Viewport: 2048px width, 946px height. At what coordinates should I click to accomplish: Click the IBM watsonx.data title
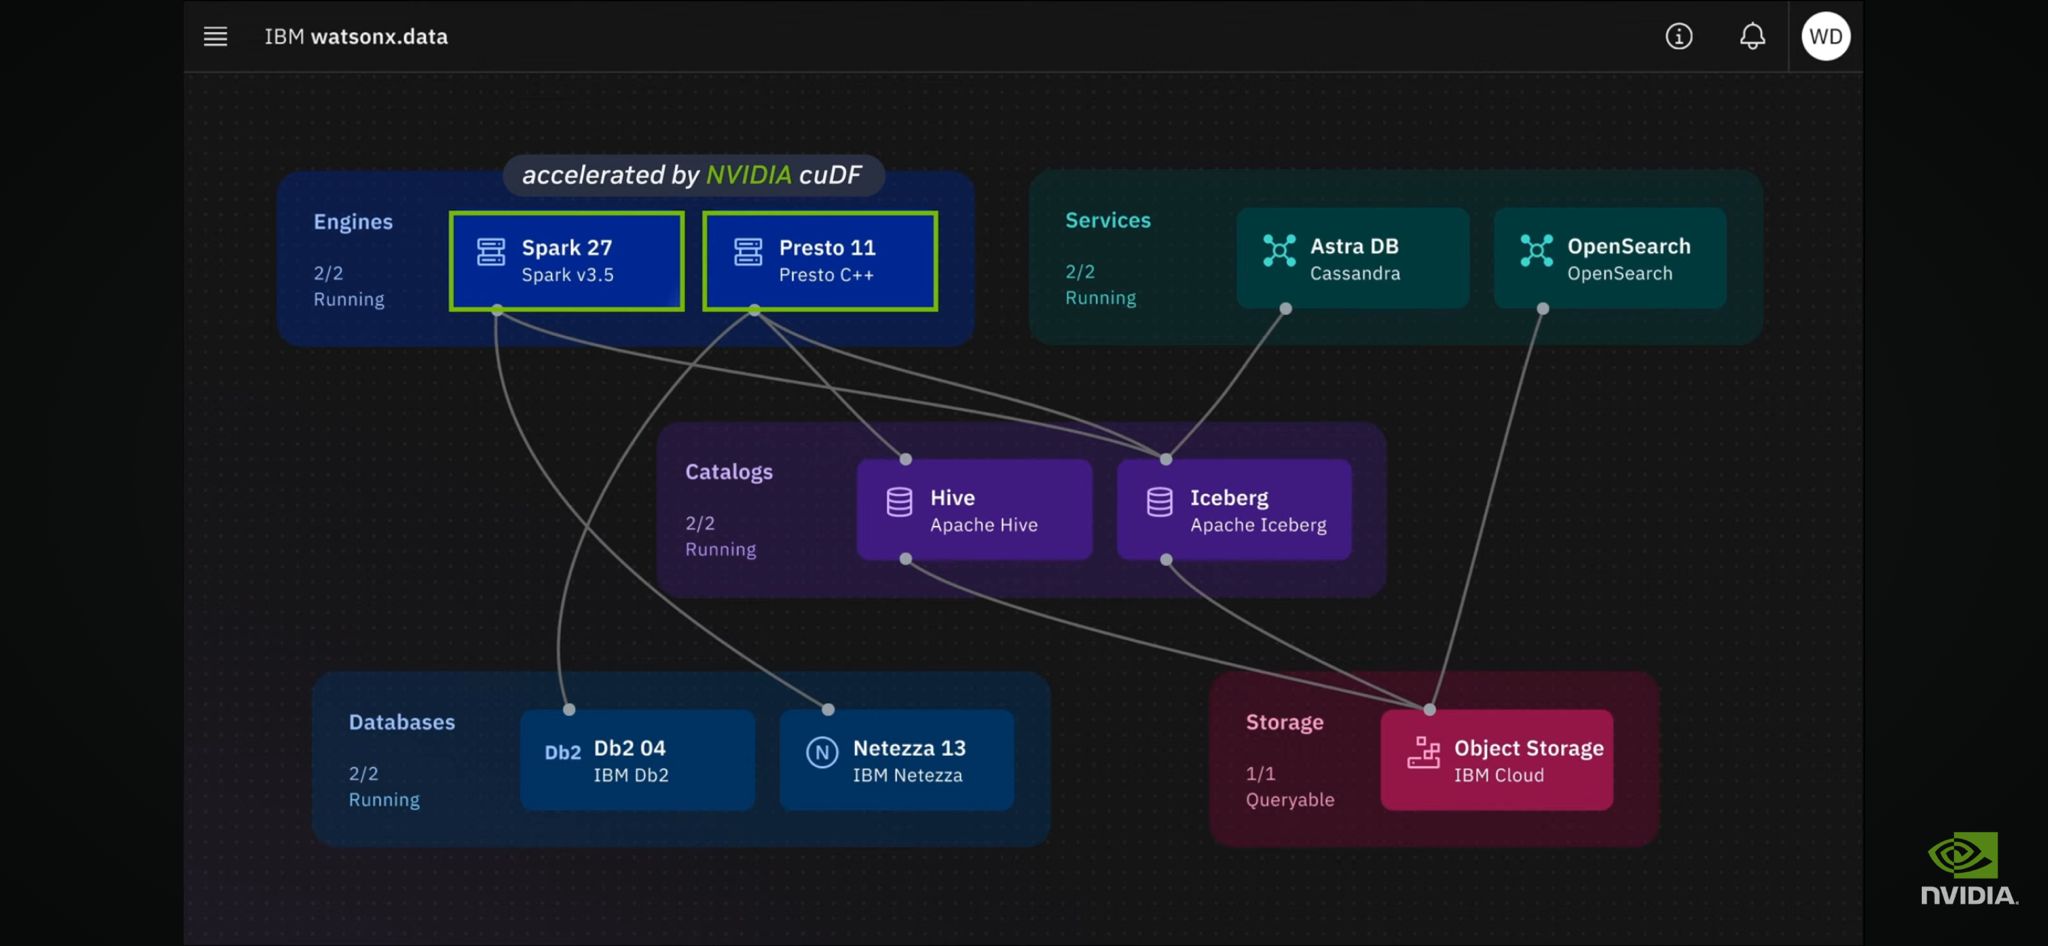356,37
